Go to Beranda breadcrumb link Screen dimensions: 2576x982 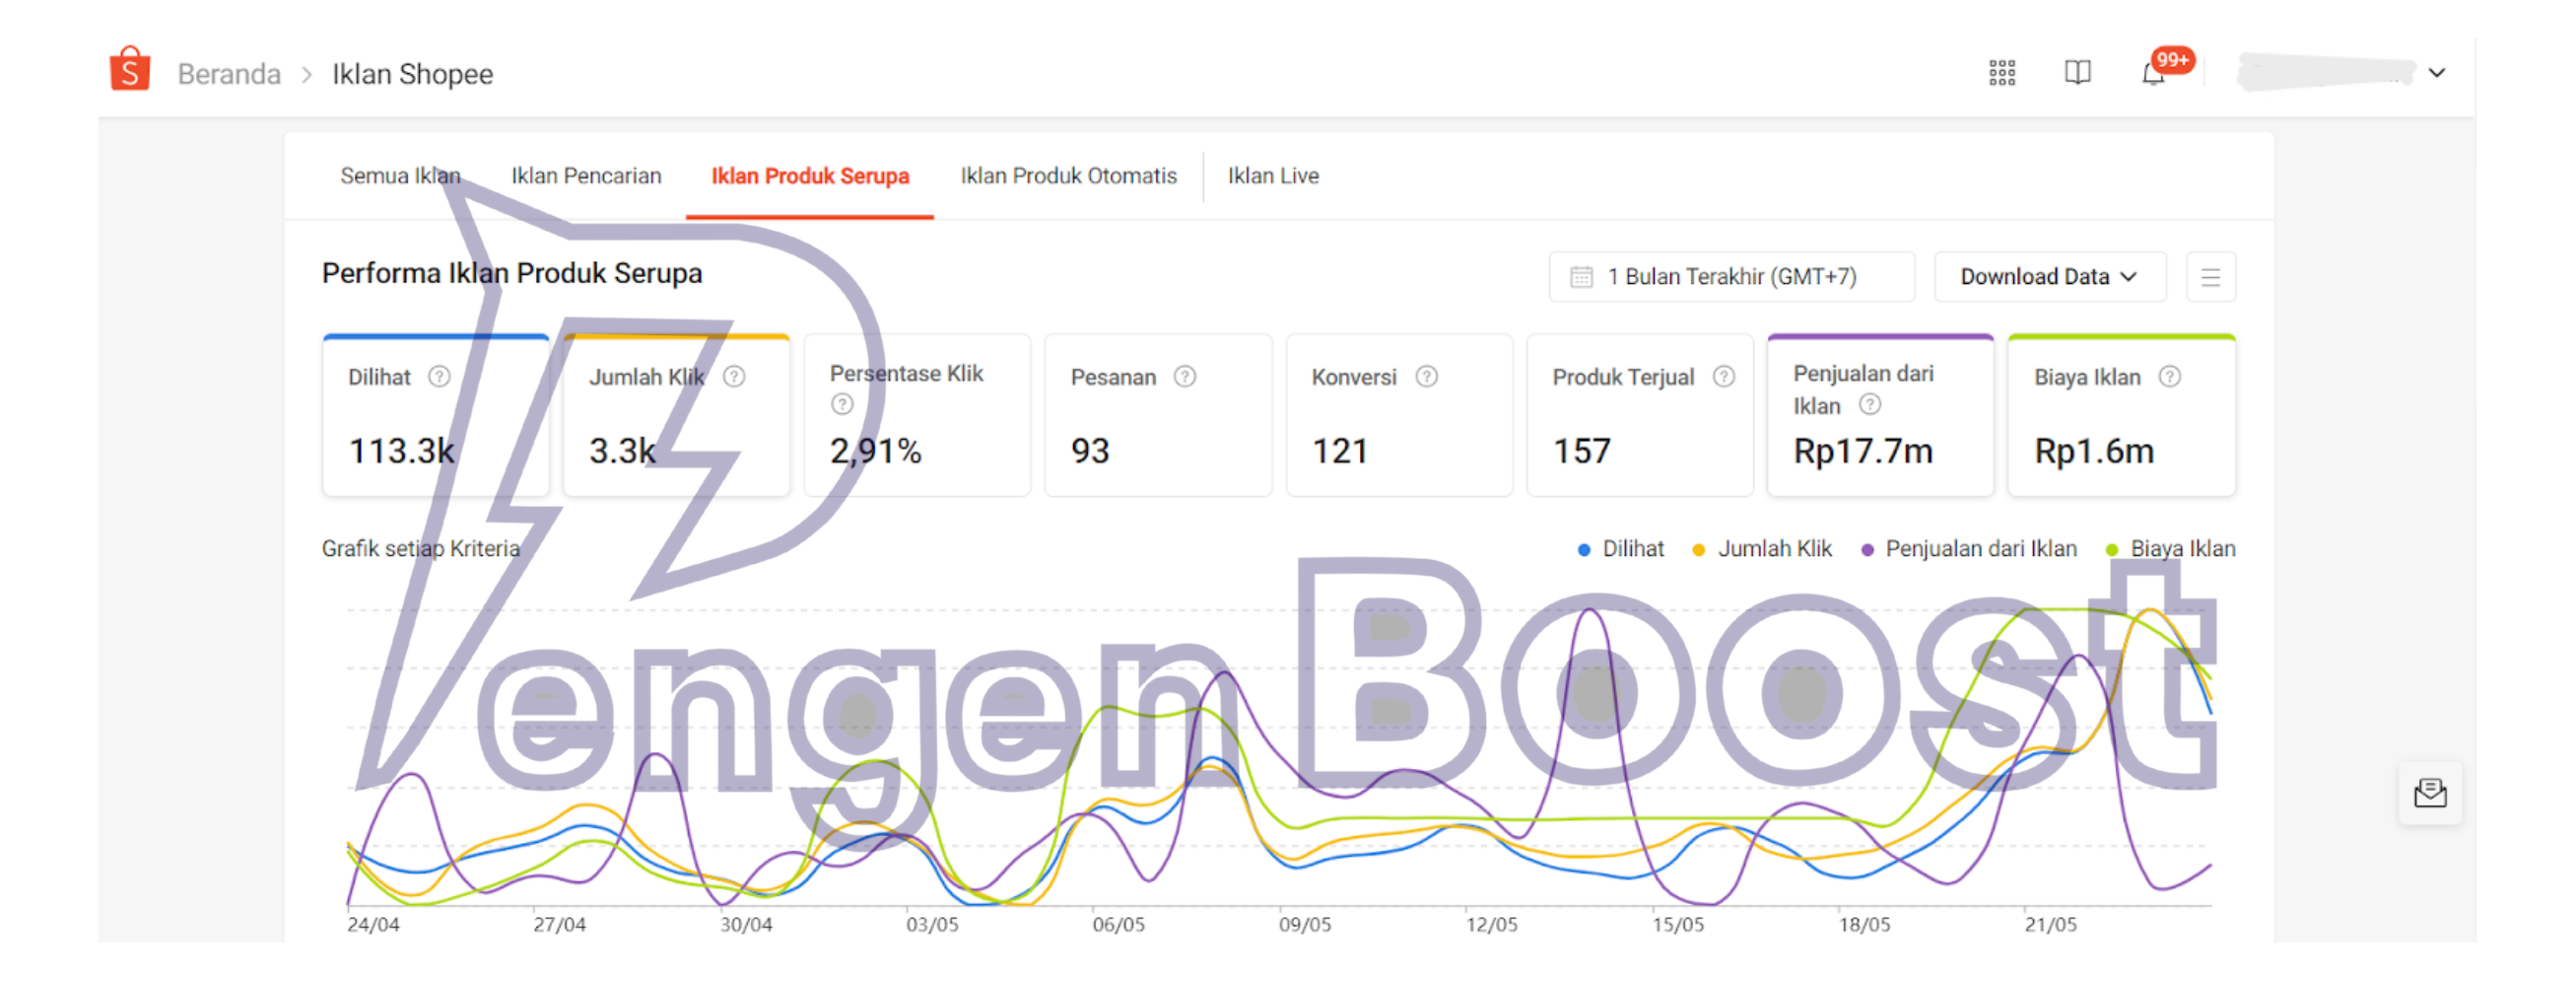(229, 74)
